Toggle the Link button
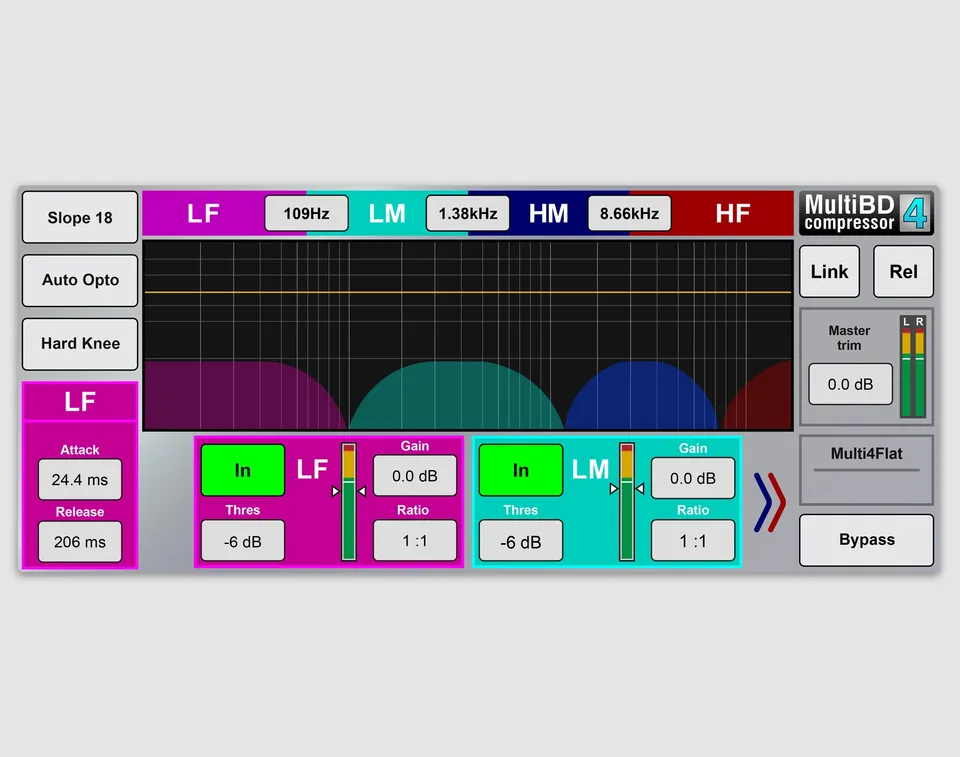Image resolution: width=960 pixels, height=757 pixels. click(830, 271)
